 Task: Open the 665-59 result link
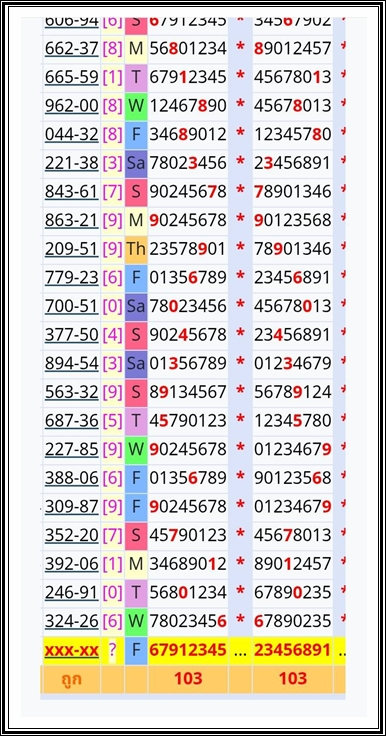pos(71,77)
